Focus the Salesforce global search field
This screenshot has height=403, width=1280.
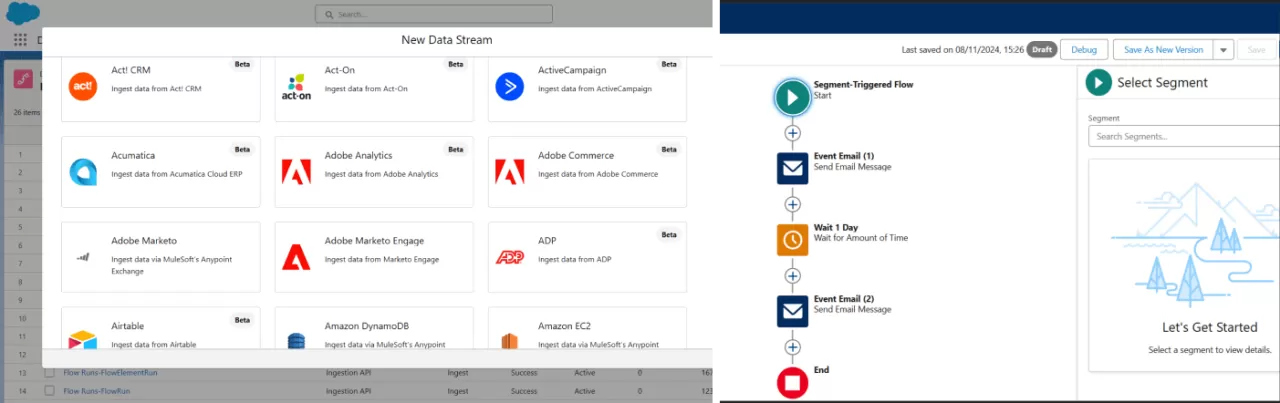pyautogui.click(x=433, y=14)
